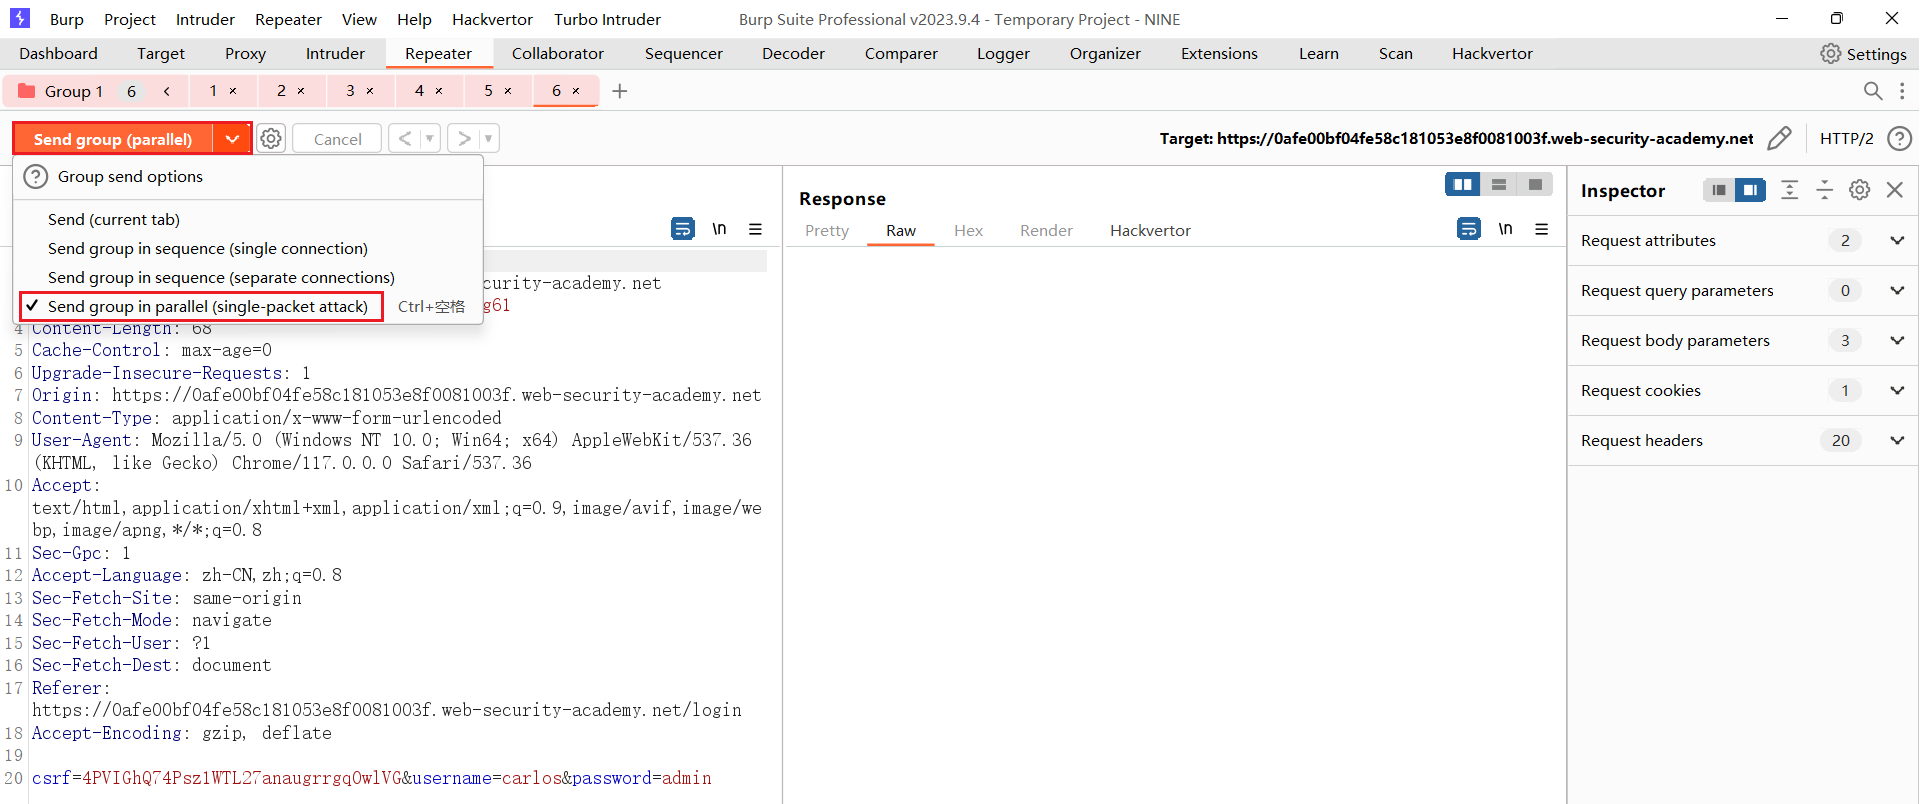The width and height of the screenshot is (1920, 804).
Task: Open response Pretty view tab
Action: pos(827,230)
